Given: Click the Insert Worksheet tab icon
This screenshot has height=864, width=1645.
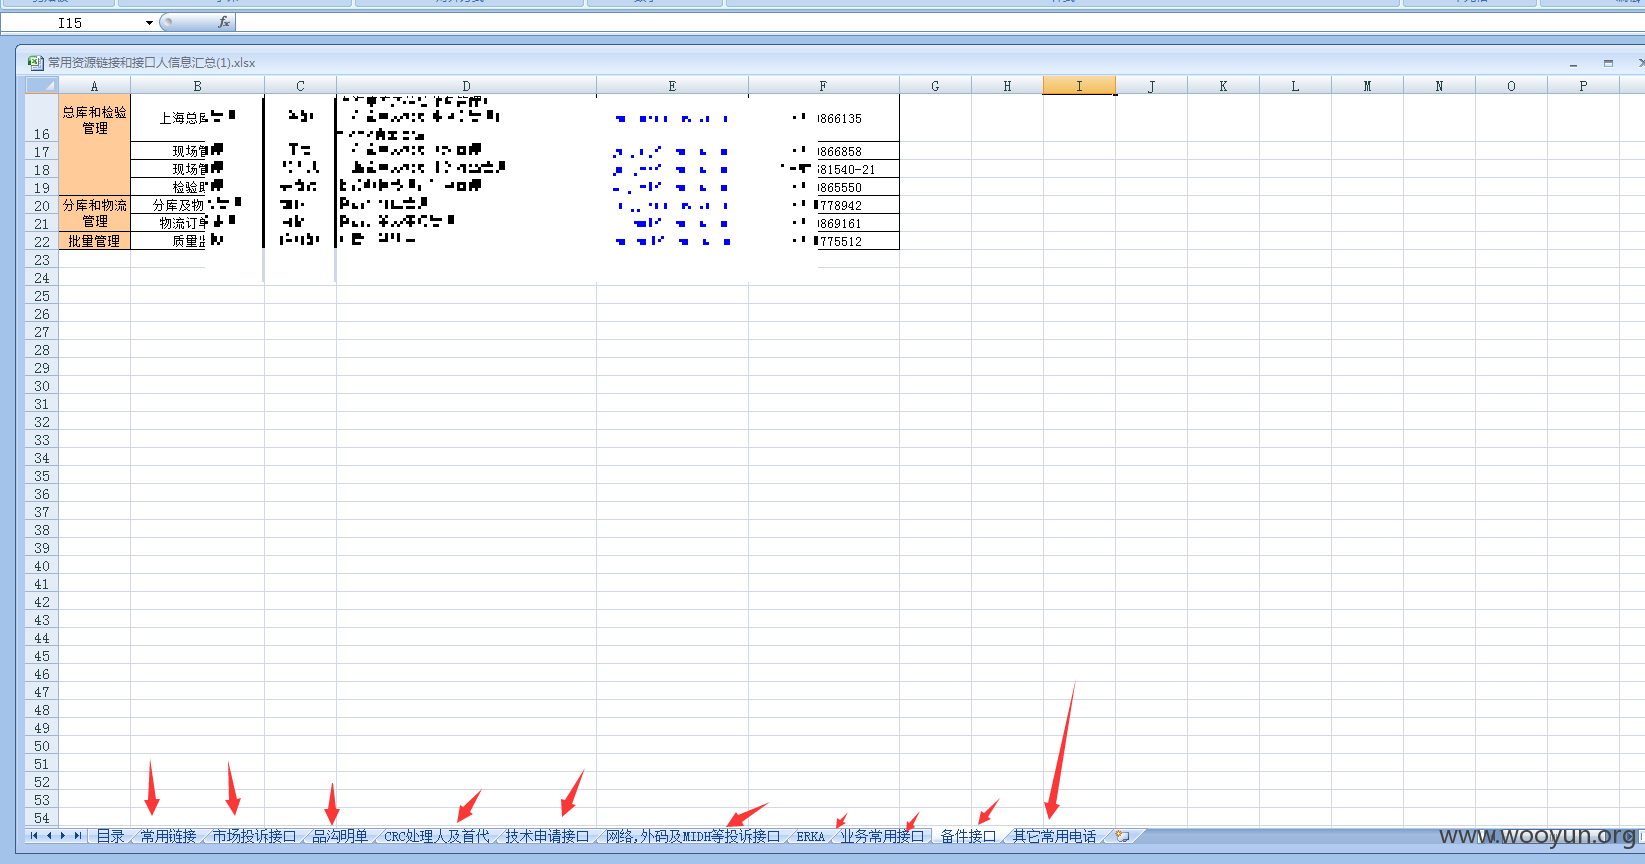Looking at the screenshot, I should coord(1122,836).
